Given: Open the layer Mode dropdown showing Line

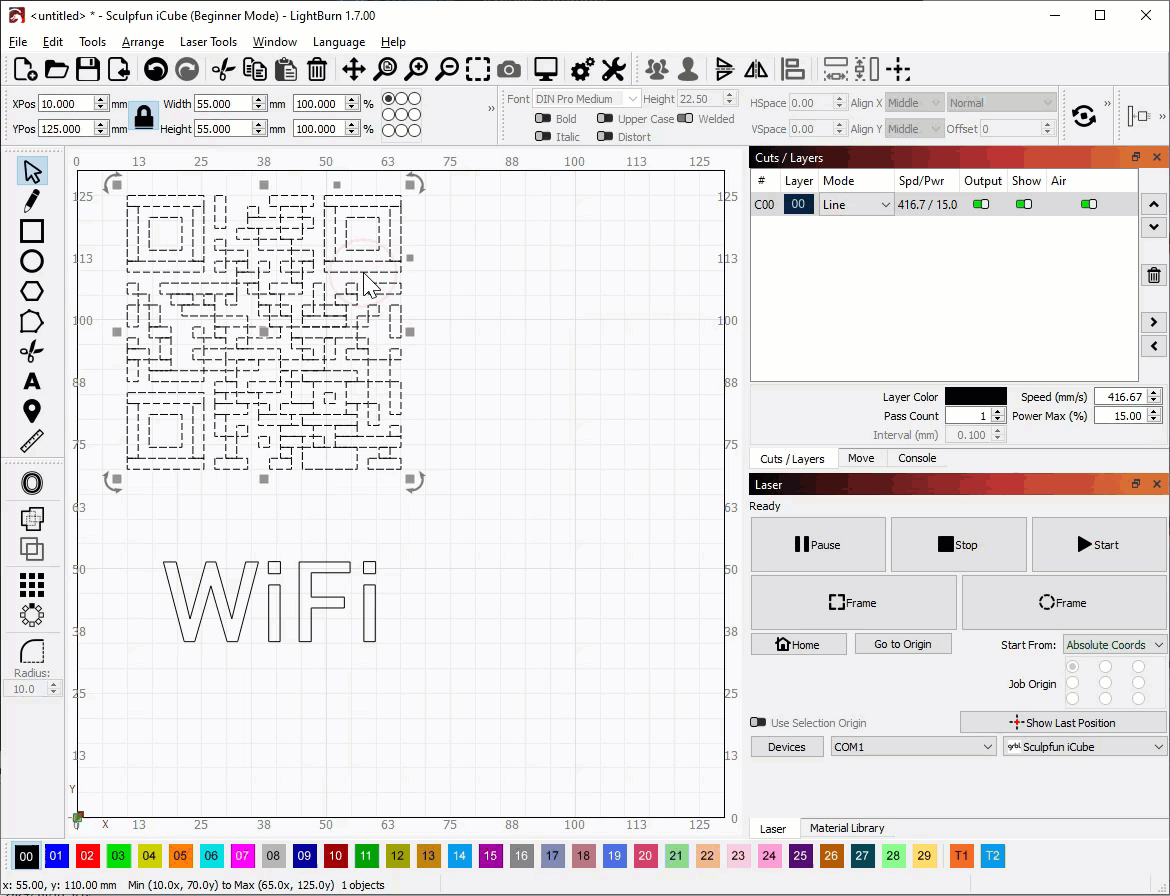Looking at the screenshot, I should (x=856, y=205).
